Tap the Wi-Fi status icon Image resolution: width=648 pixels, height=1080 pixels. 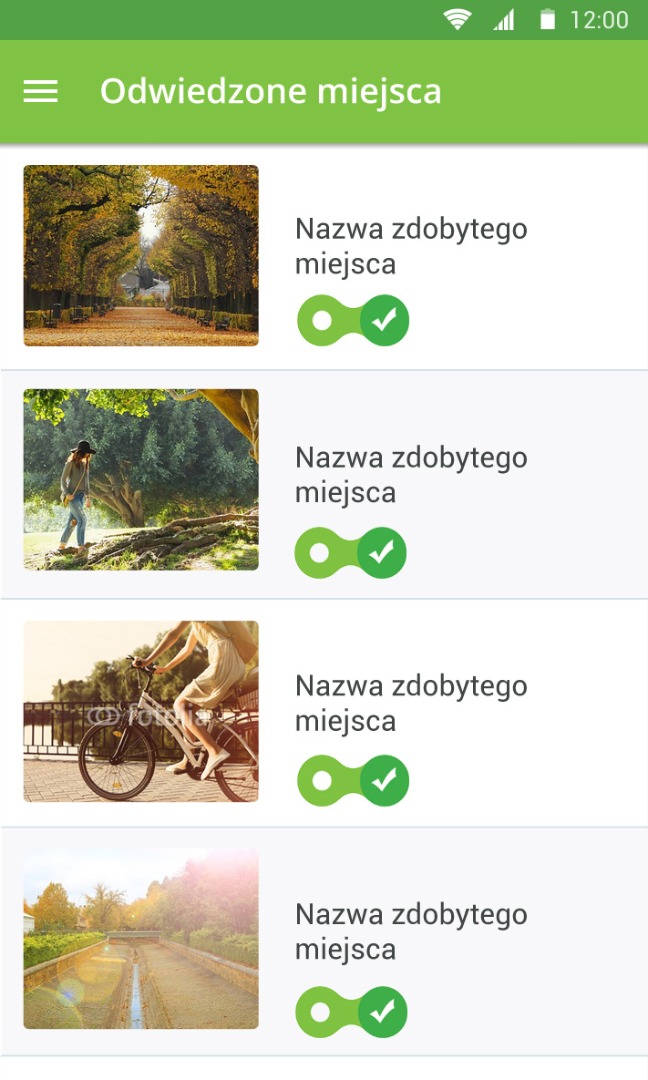pos(457,20)
